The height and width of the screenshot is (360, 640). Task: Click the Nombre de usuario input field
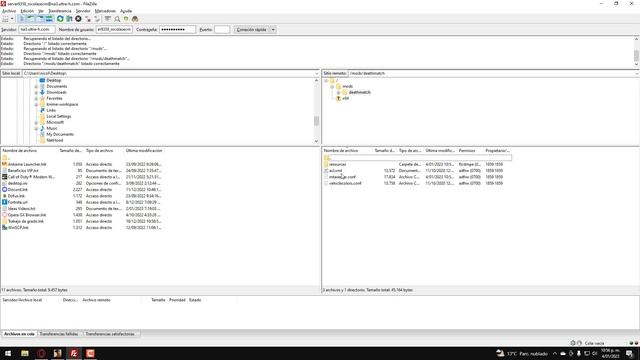[x=114, y=30]
